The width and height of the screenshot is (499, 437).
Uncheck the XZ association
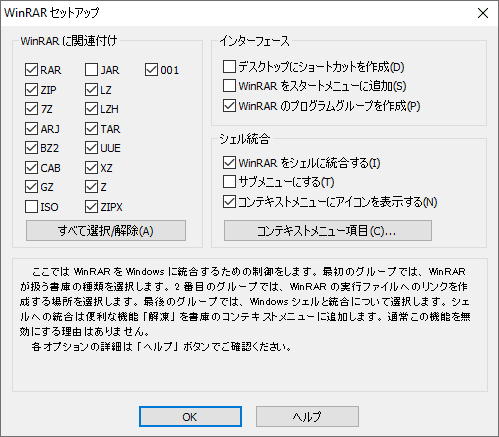coord(91,168)
